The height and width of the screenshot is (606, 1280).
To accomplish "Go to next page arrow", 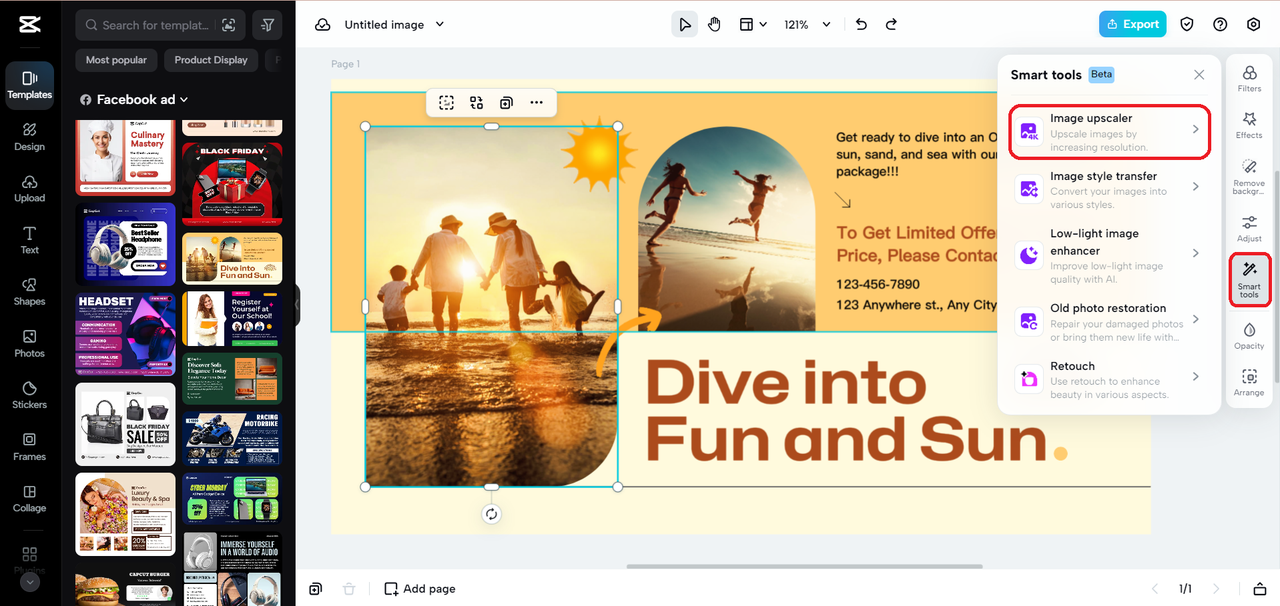I will point(1217,589).
